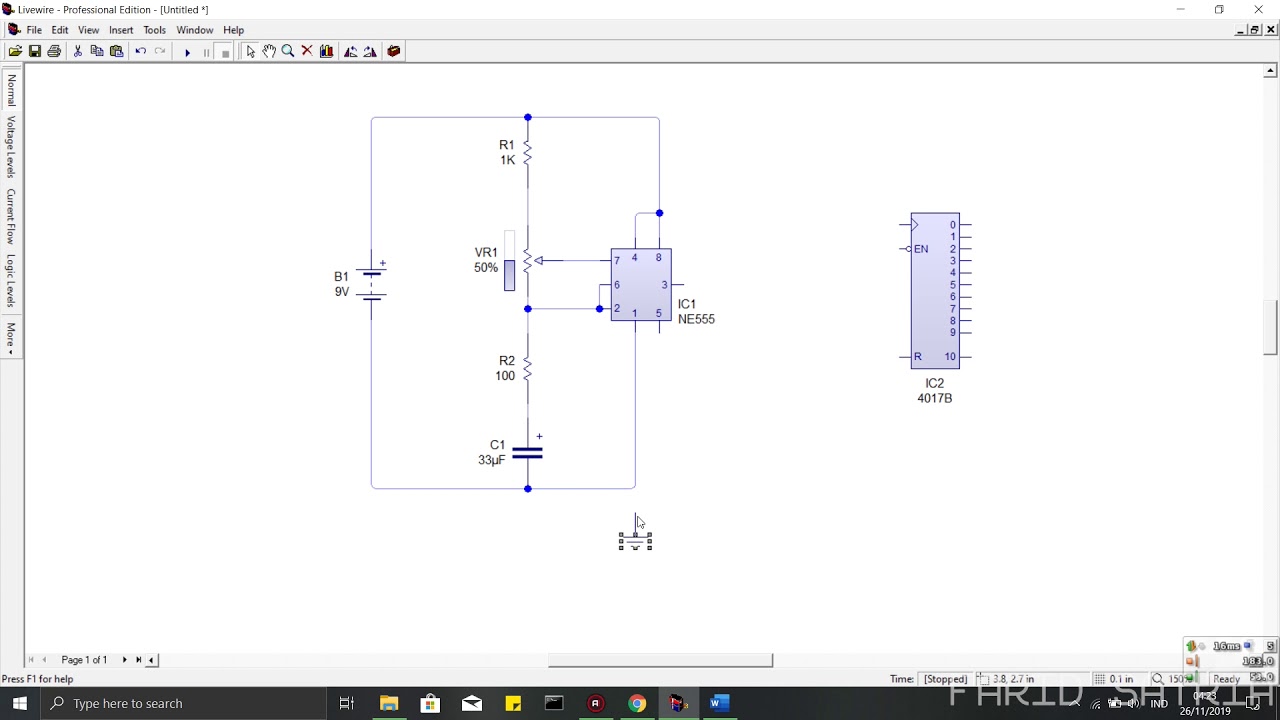Open the Insert menu
Screen dimensions: 1280x720
(121, 30)
